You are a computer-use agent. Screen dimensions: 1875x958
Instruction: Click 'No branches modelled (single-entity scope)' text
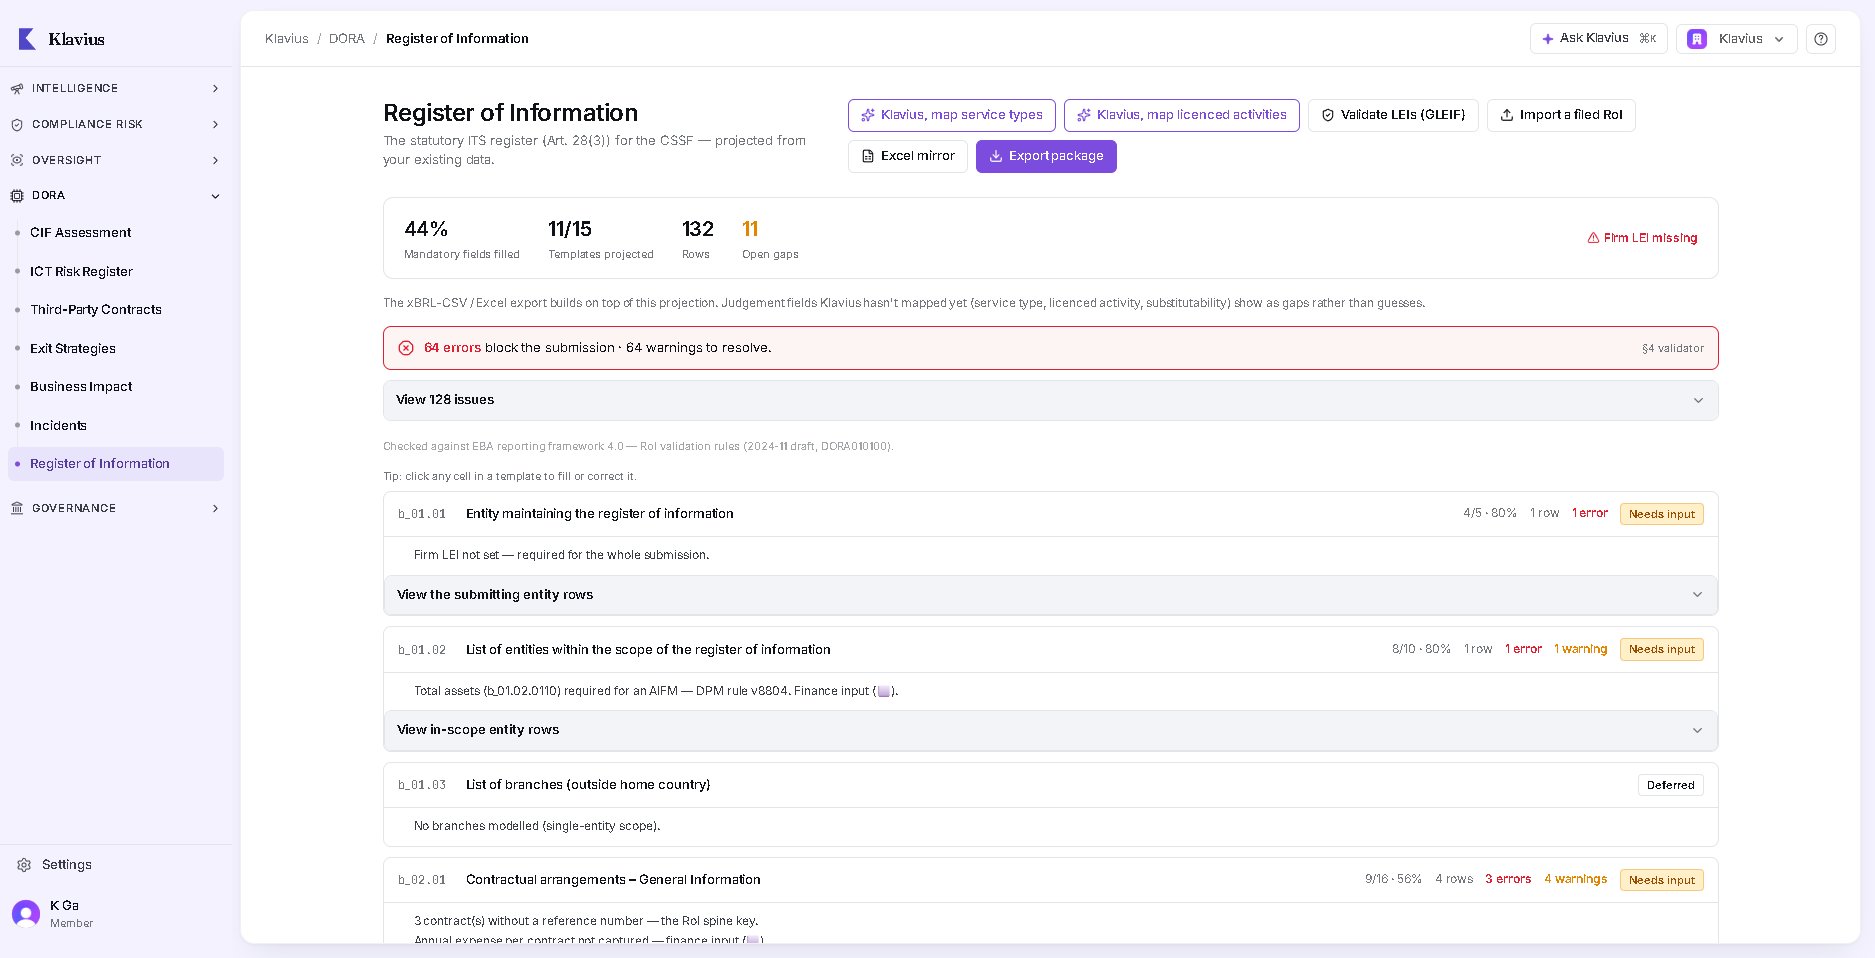[x=537, y=826]
